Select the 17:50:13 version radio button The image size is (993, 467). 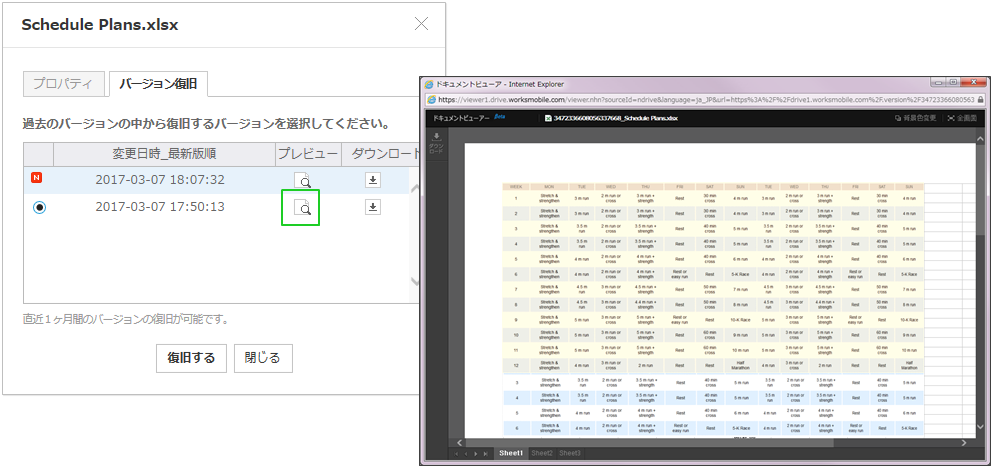(x=39, y=207)
